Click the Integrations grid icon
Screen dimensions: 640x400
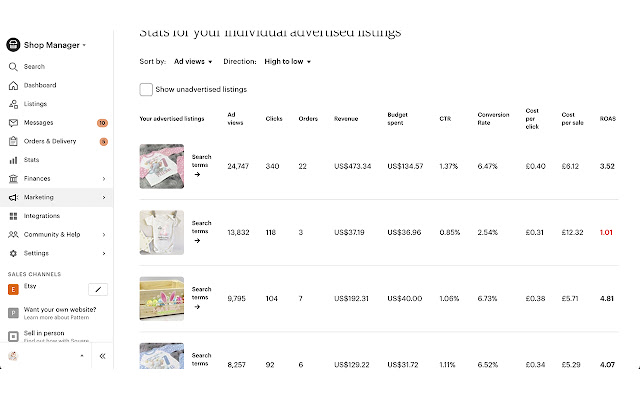[x=13, y=216]
